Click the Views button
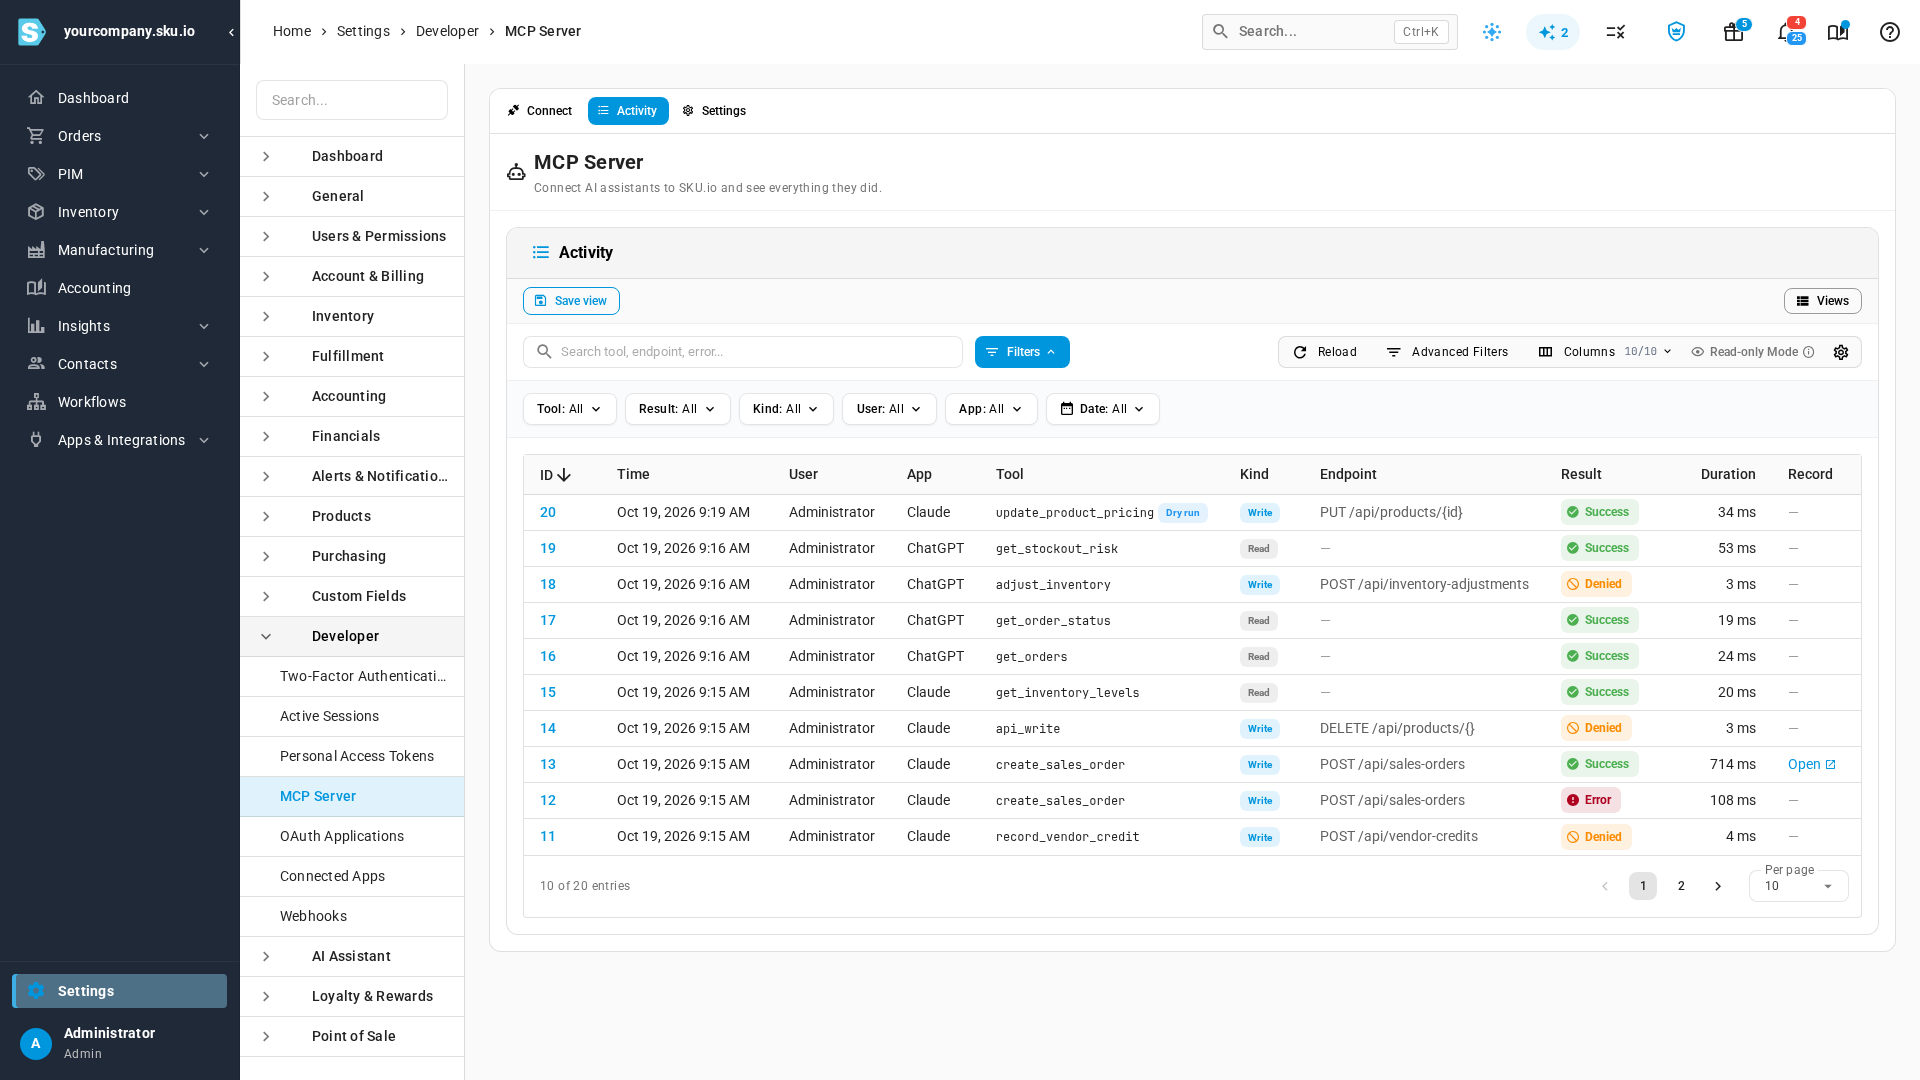 coord(1822,301)
